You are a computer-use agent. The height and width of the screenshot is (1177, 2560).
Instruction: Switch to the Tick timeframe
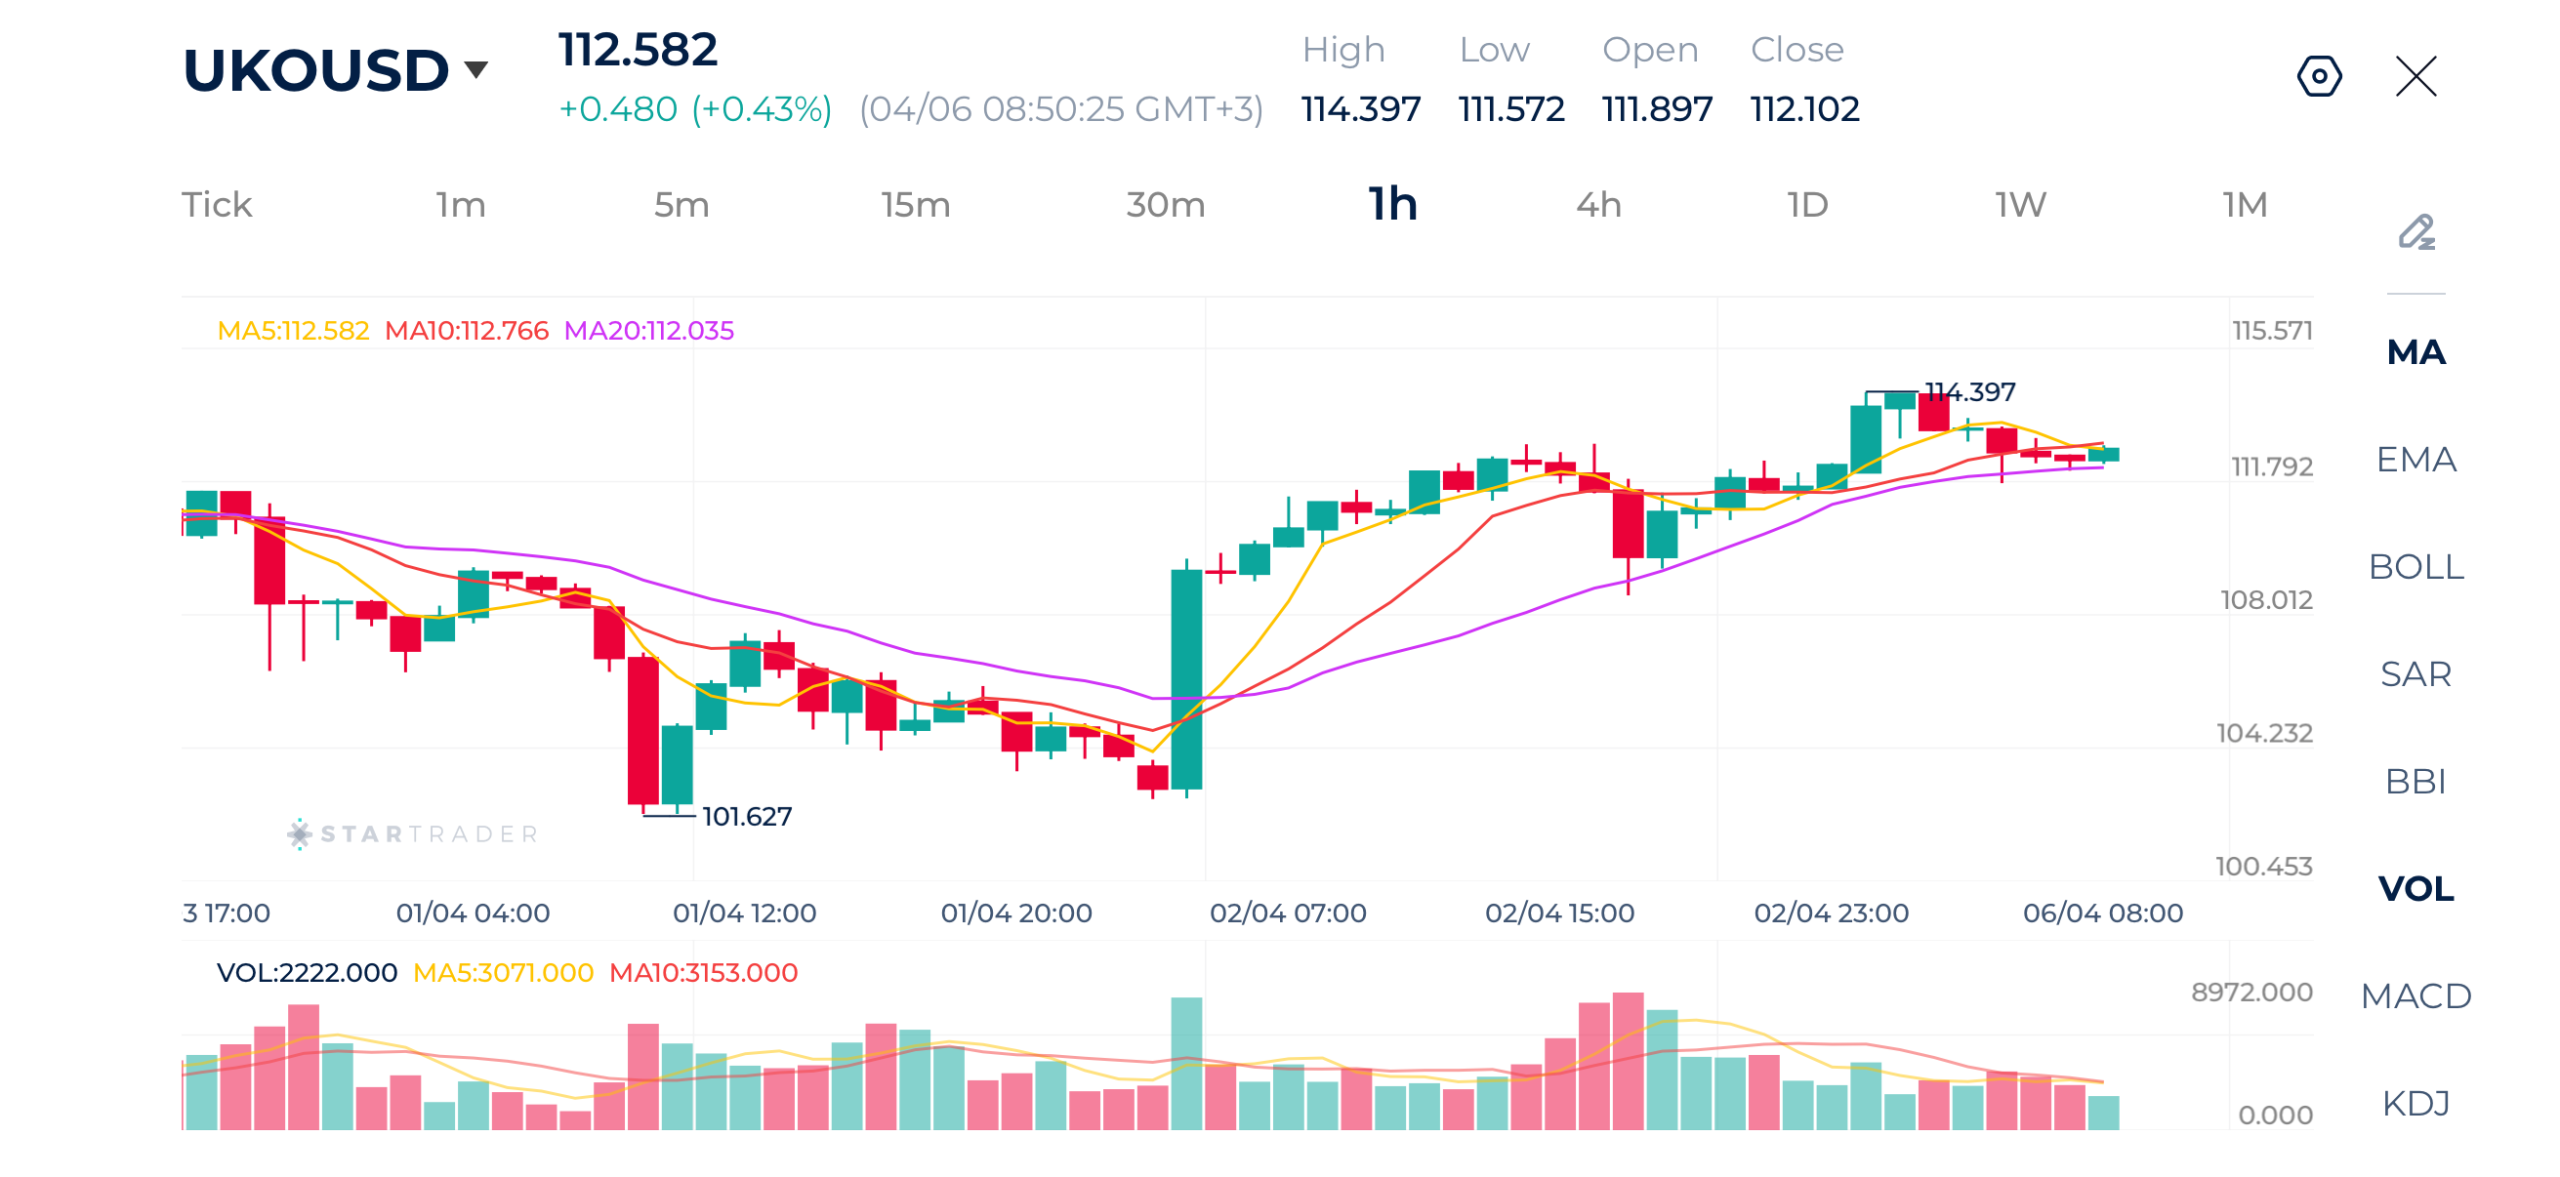click(216, 205)
